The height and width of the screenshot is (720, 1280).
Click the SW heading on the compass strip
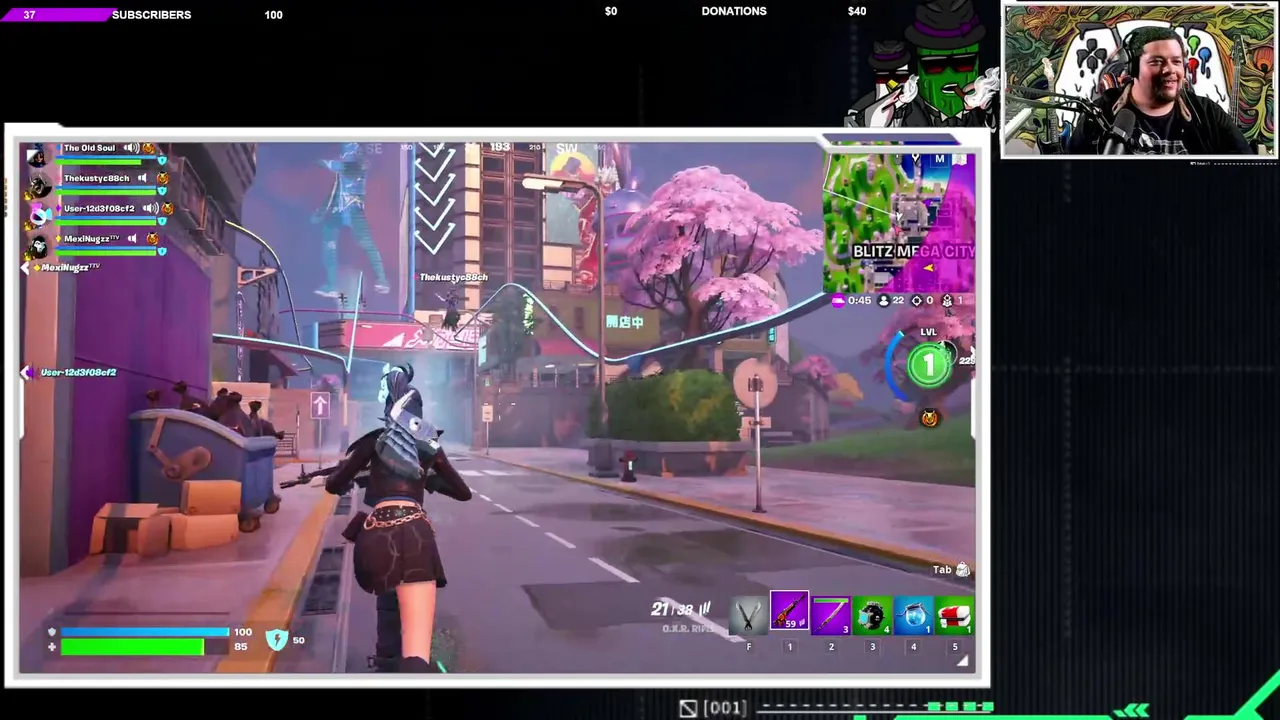point(566,149)
